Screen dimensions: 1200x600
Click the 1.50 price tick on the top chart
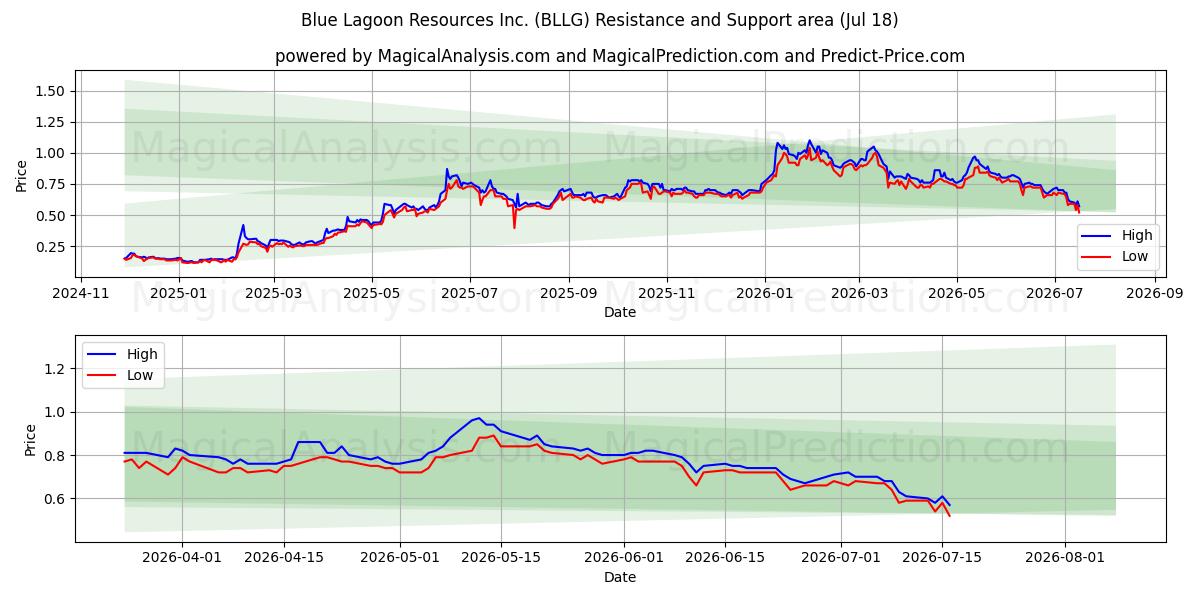52,91
